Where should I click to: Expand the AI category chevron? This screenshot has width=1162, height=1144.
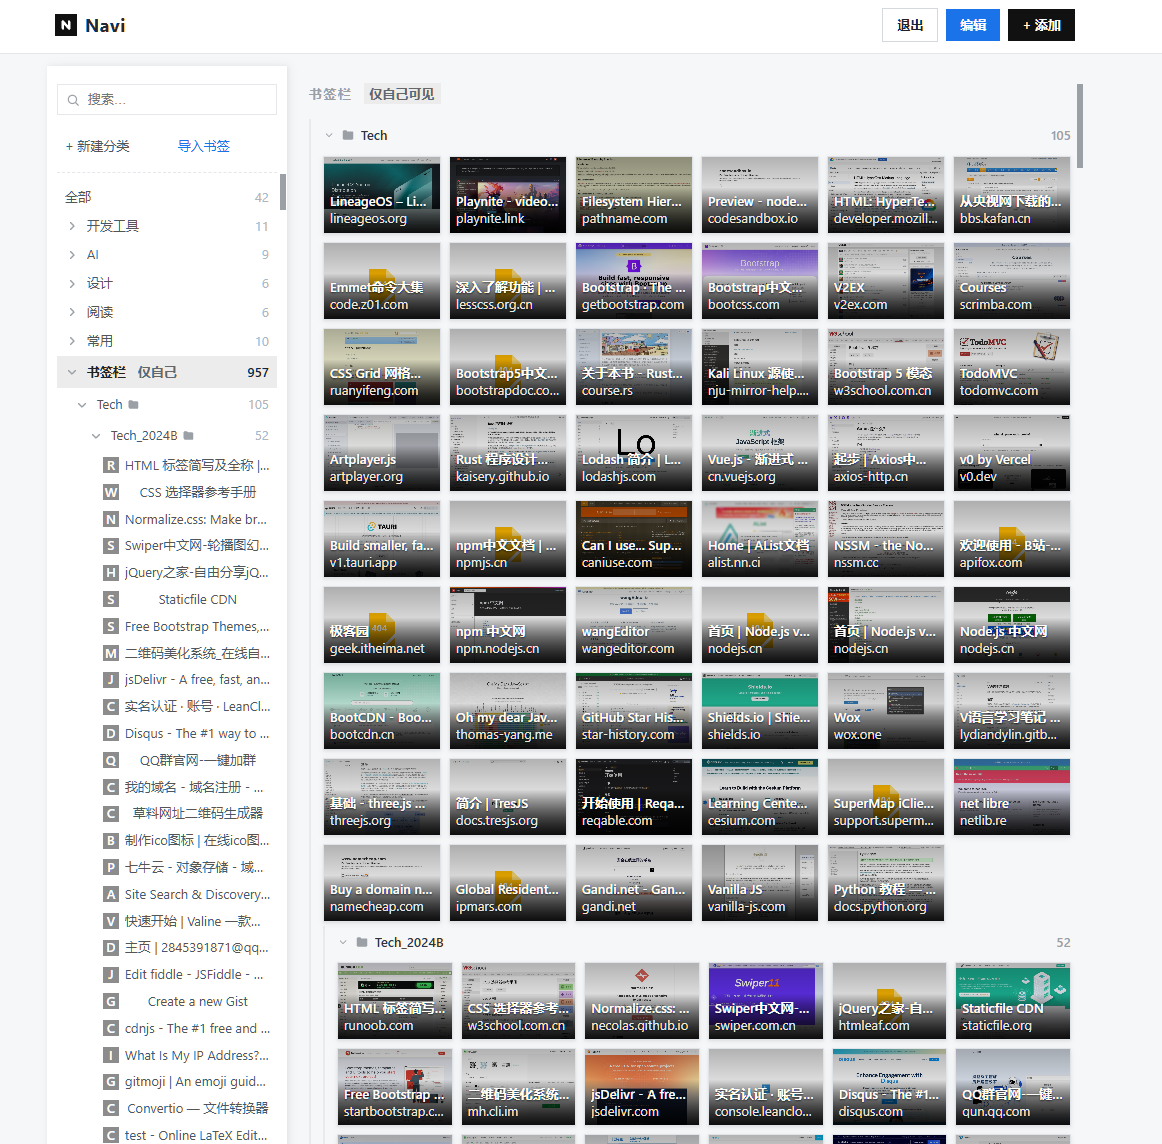(72, 255)
